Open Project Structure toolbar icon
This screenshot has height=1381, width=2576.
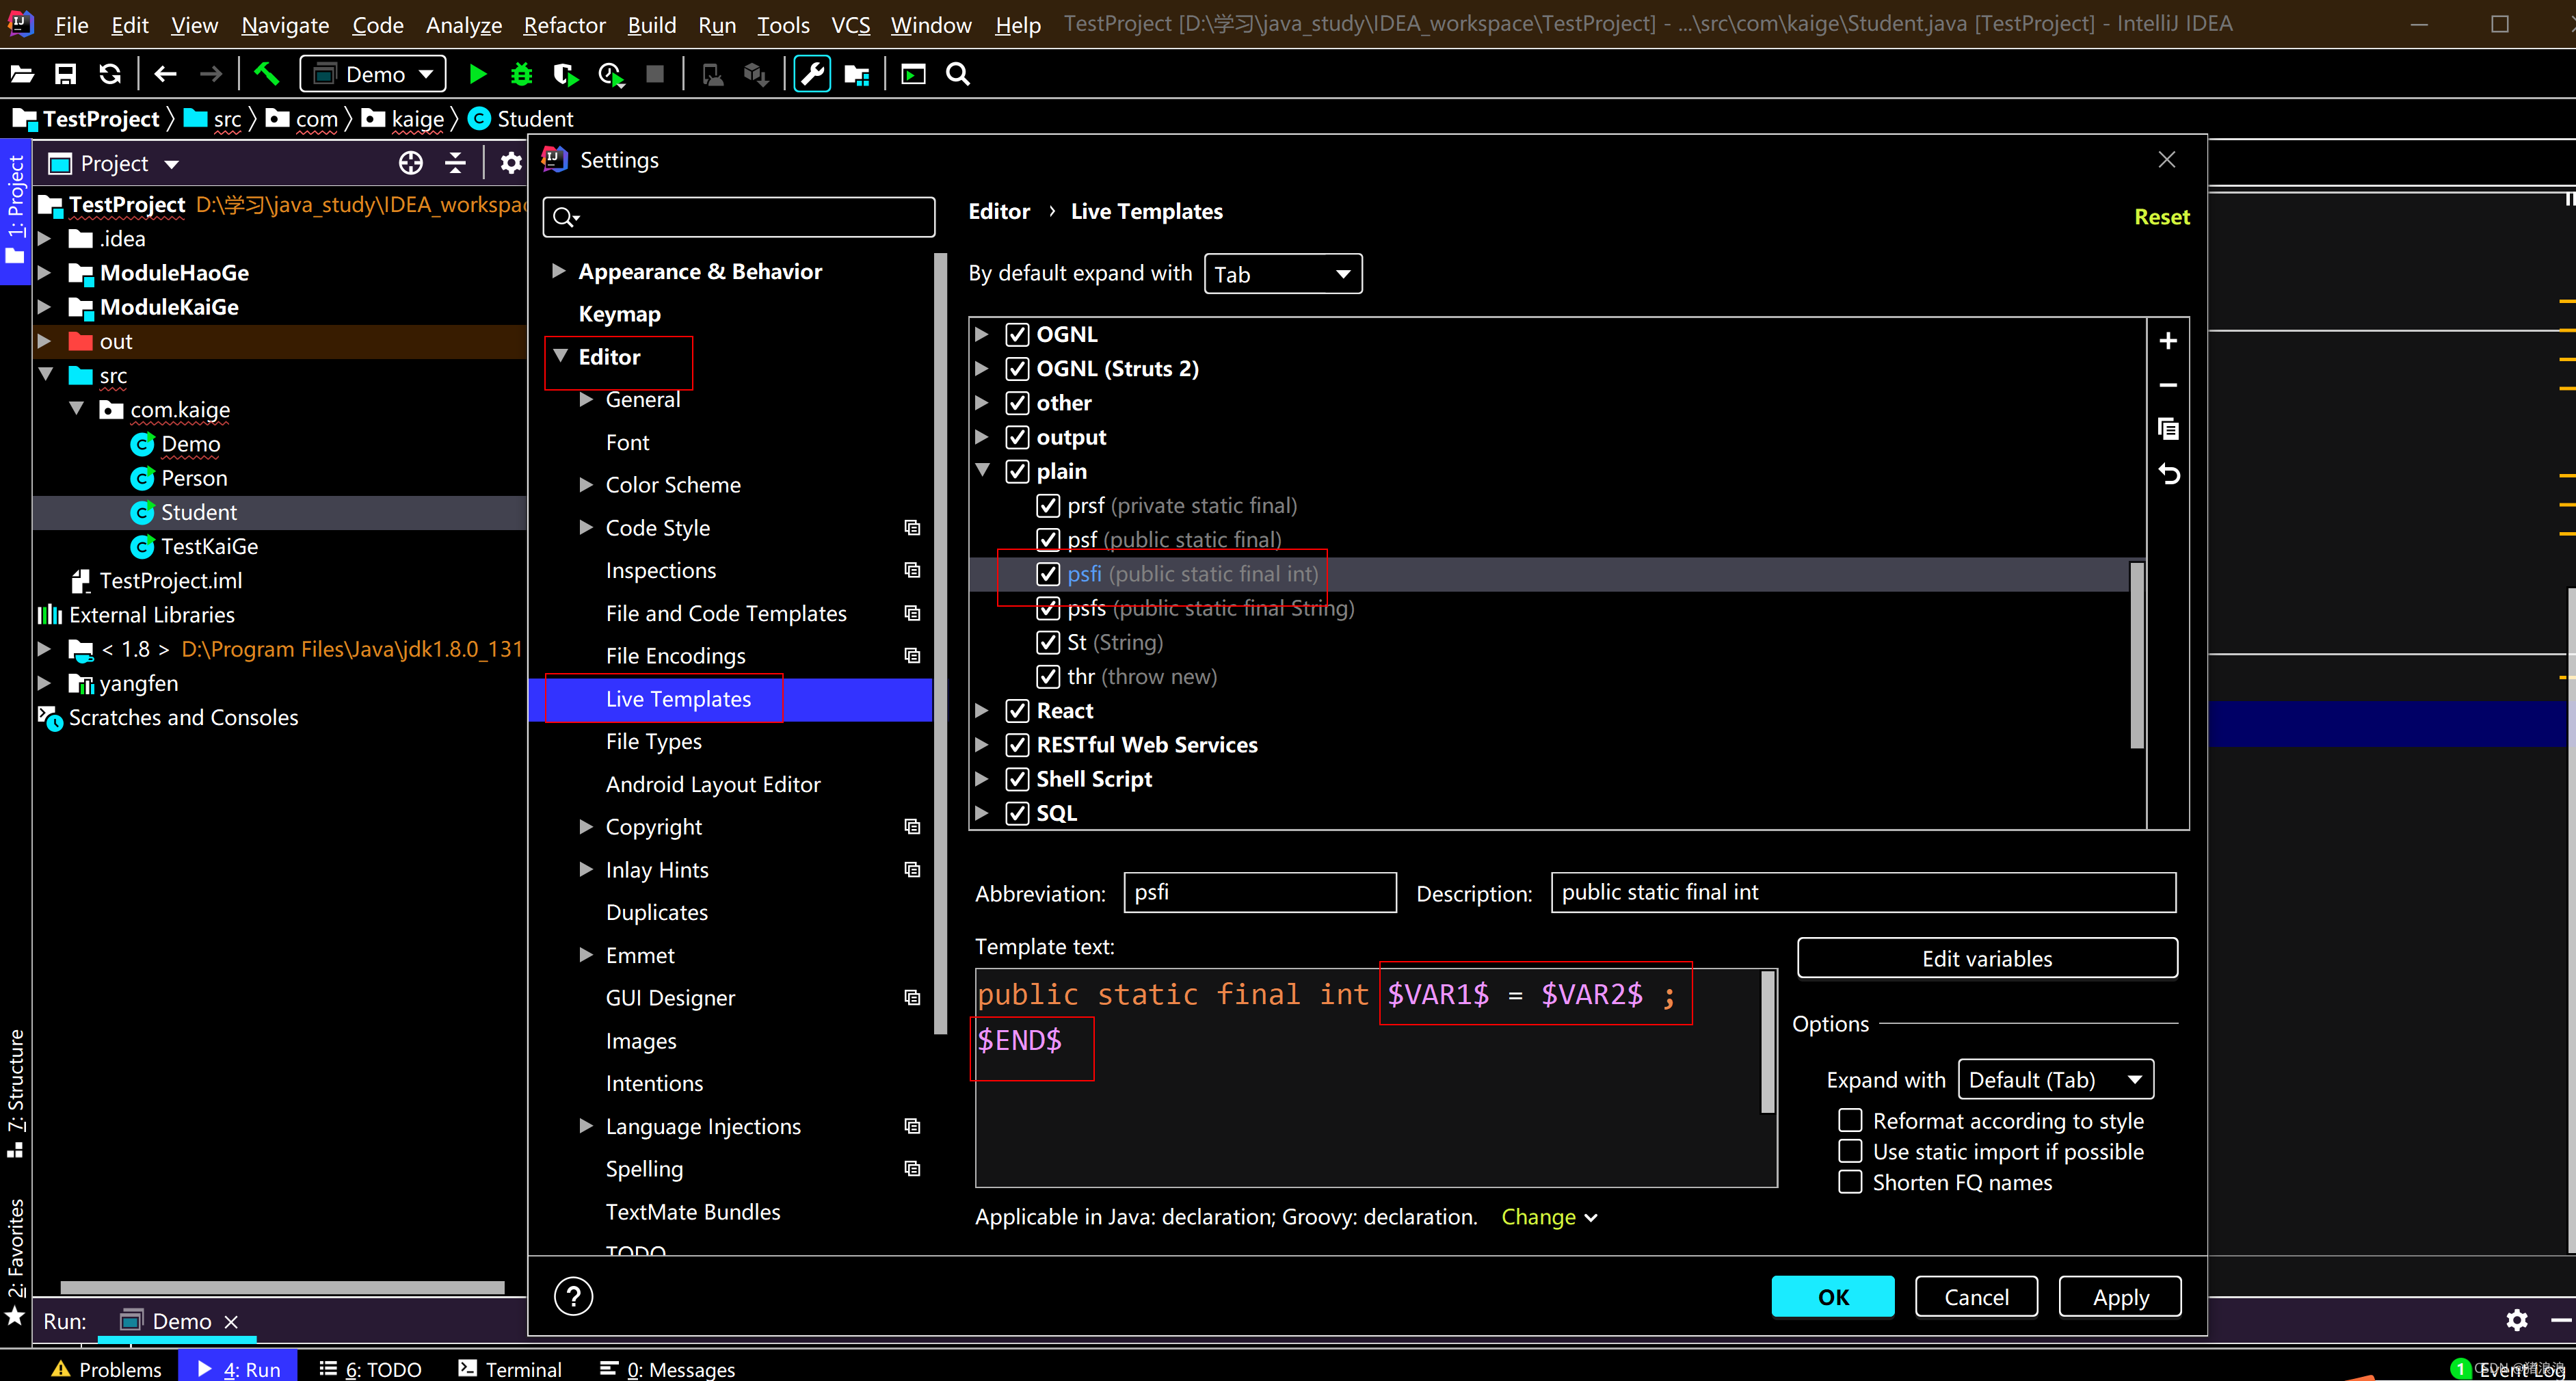857,74
